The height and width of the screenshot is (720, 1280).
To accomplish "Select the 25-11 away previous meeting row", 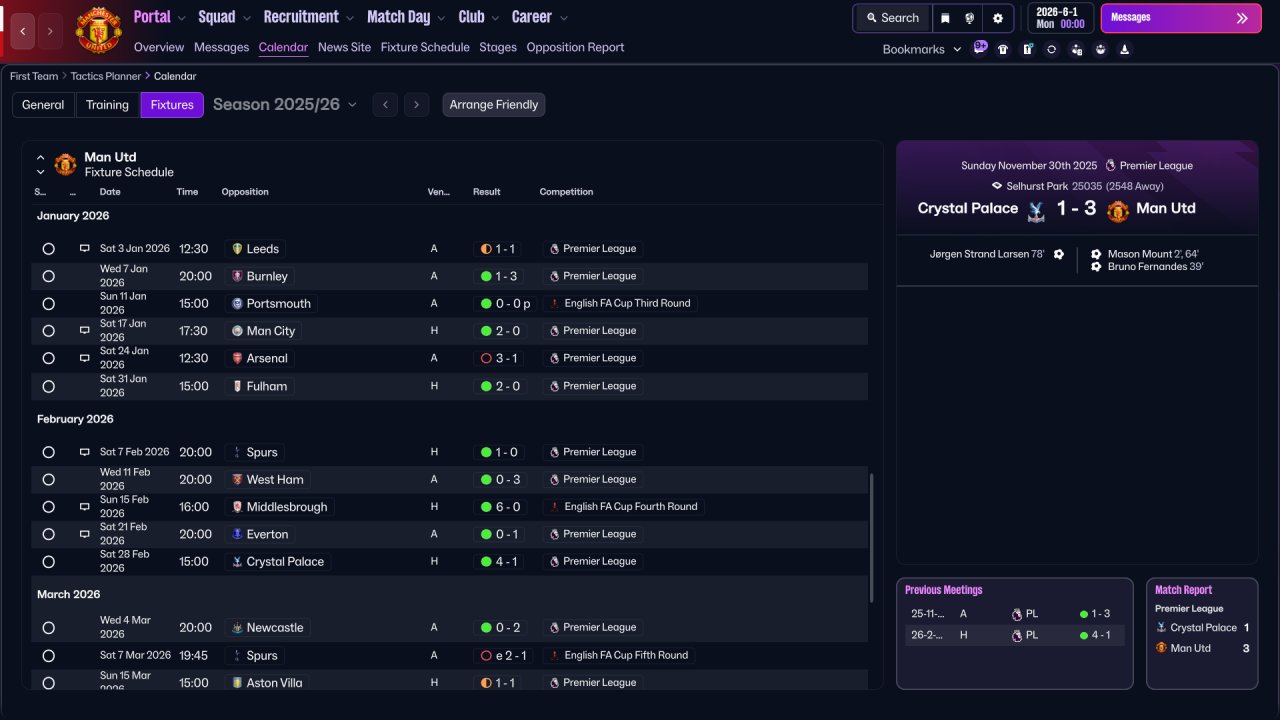I will pos(1014,614).
